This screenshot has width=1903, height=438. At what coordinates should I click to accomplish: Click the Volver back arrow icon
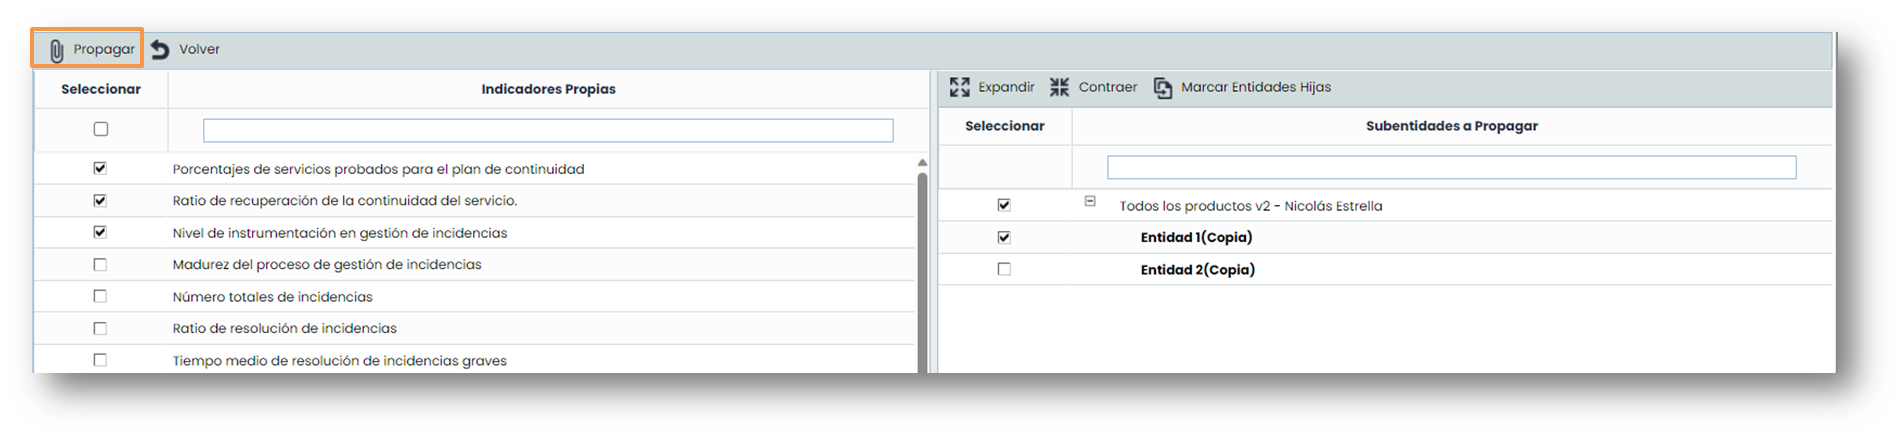point(160,49)
